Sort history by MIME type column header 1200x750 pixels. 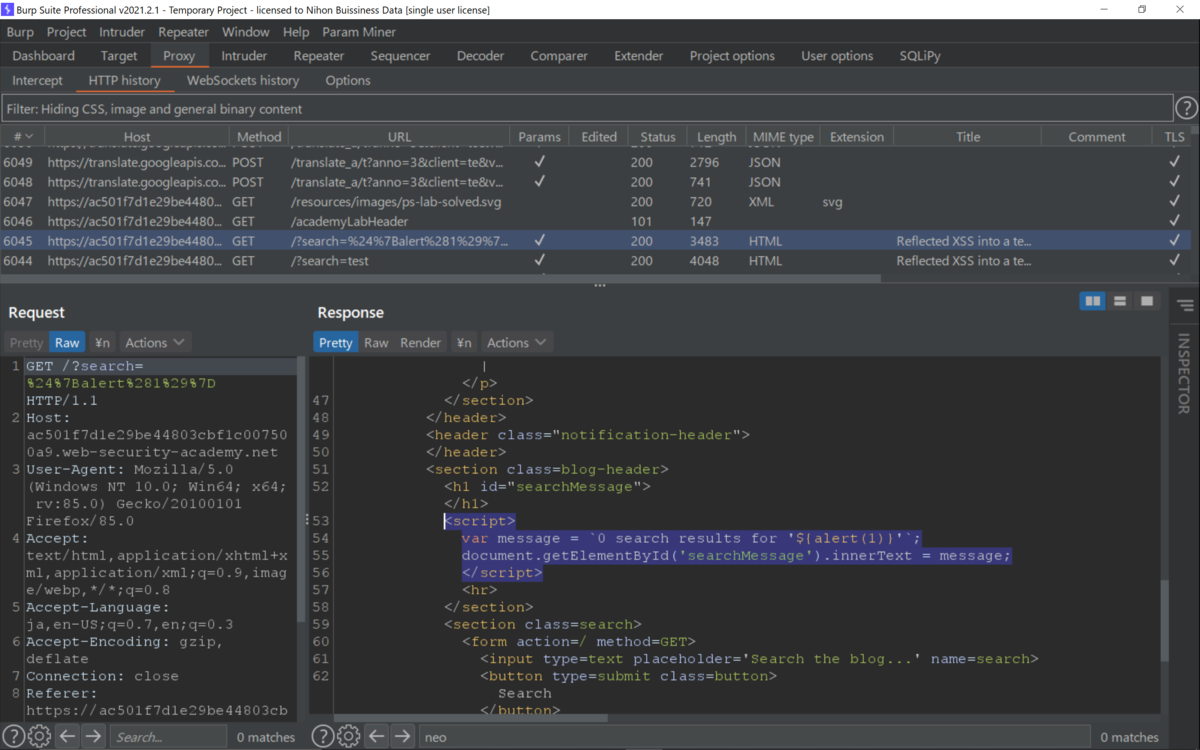coord(783,137)
